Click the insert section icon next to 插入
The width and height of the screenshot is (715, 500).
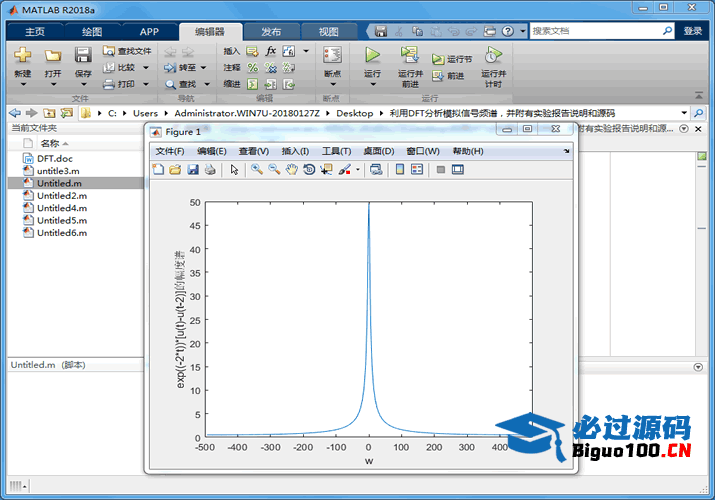[x=252, y=51]
